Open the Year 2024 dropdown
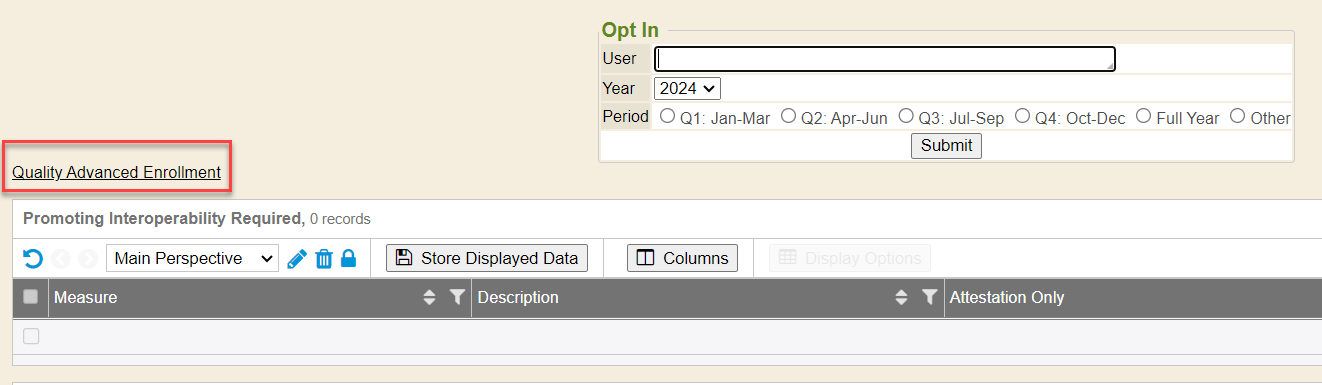The width and height of the screenshot is (1322, 385). (x=687, y=88)
